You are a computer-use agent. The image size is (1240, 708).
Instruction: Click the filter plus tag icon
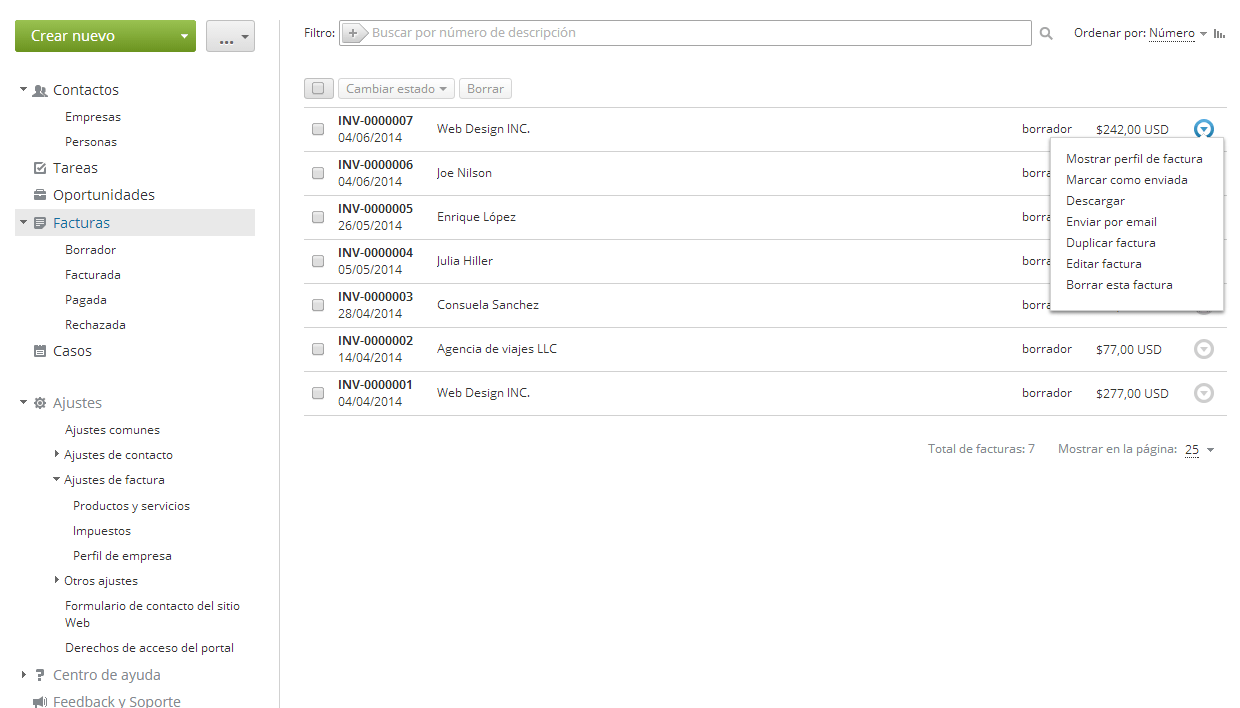pyautogui.click(x=354, y=33)
